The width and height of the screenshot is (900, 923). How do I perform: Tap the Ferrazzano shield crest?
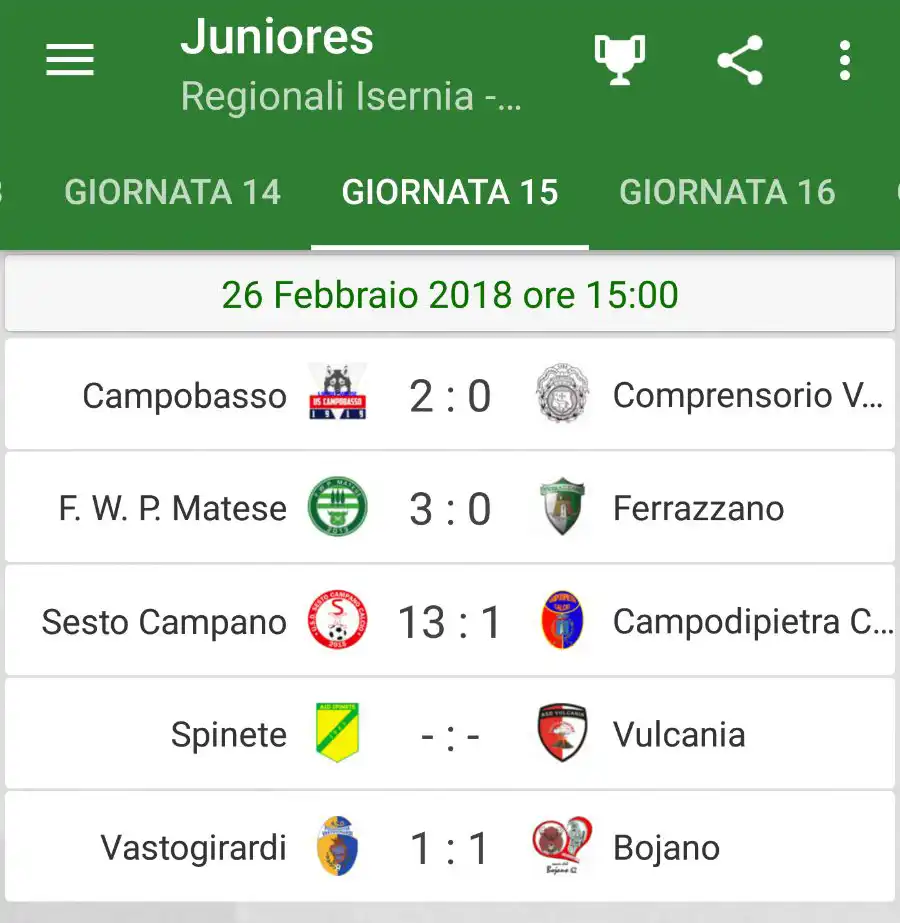click(x=562, y=506)
